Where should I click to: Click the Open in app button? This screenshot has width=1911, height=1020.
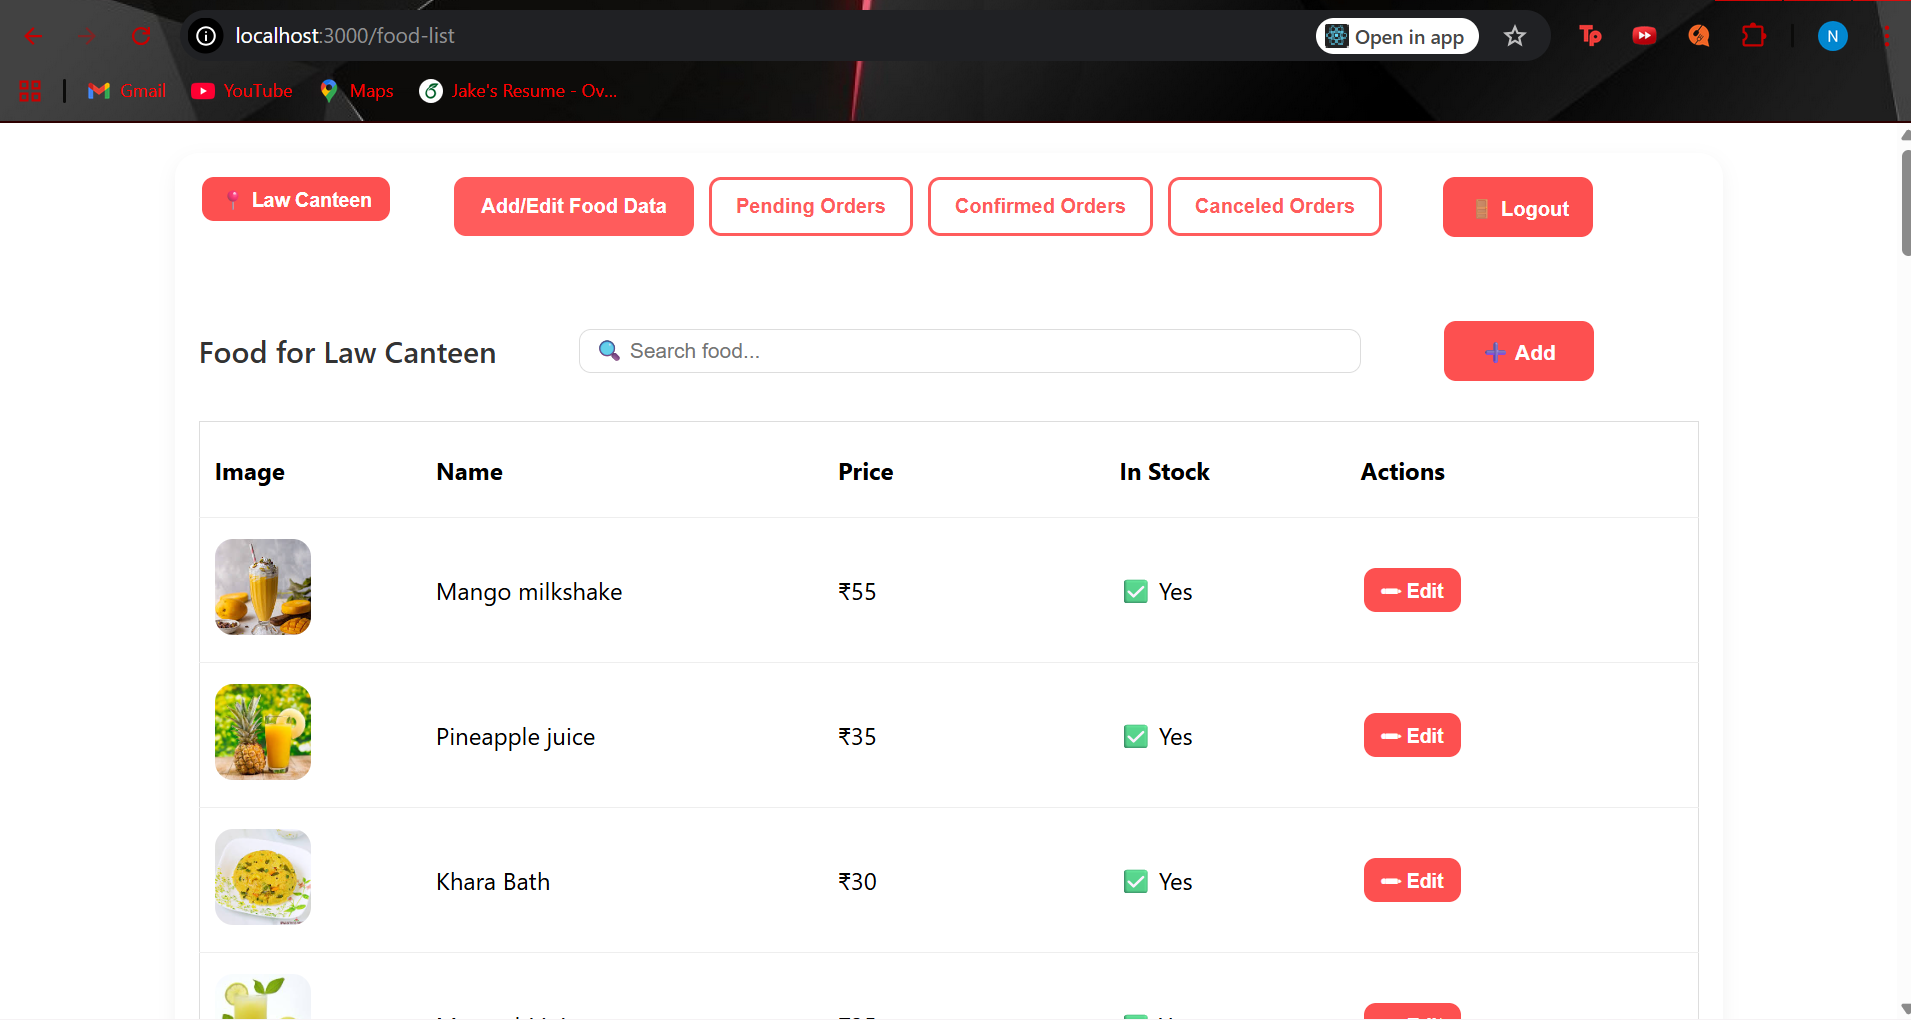(1397, 37)
